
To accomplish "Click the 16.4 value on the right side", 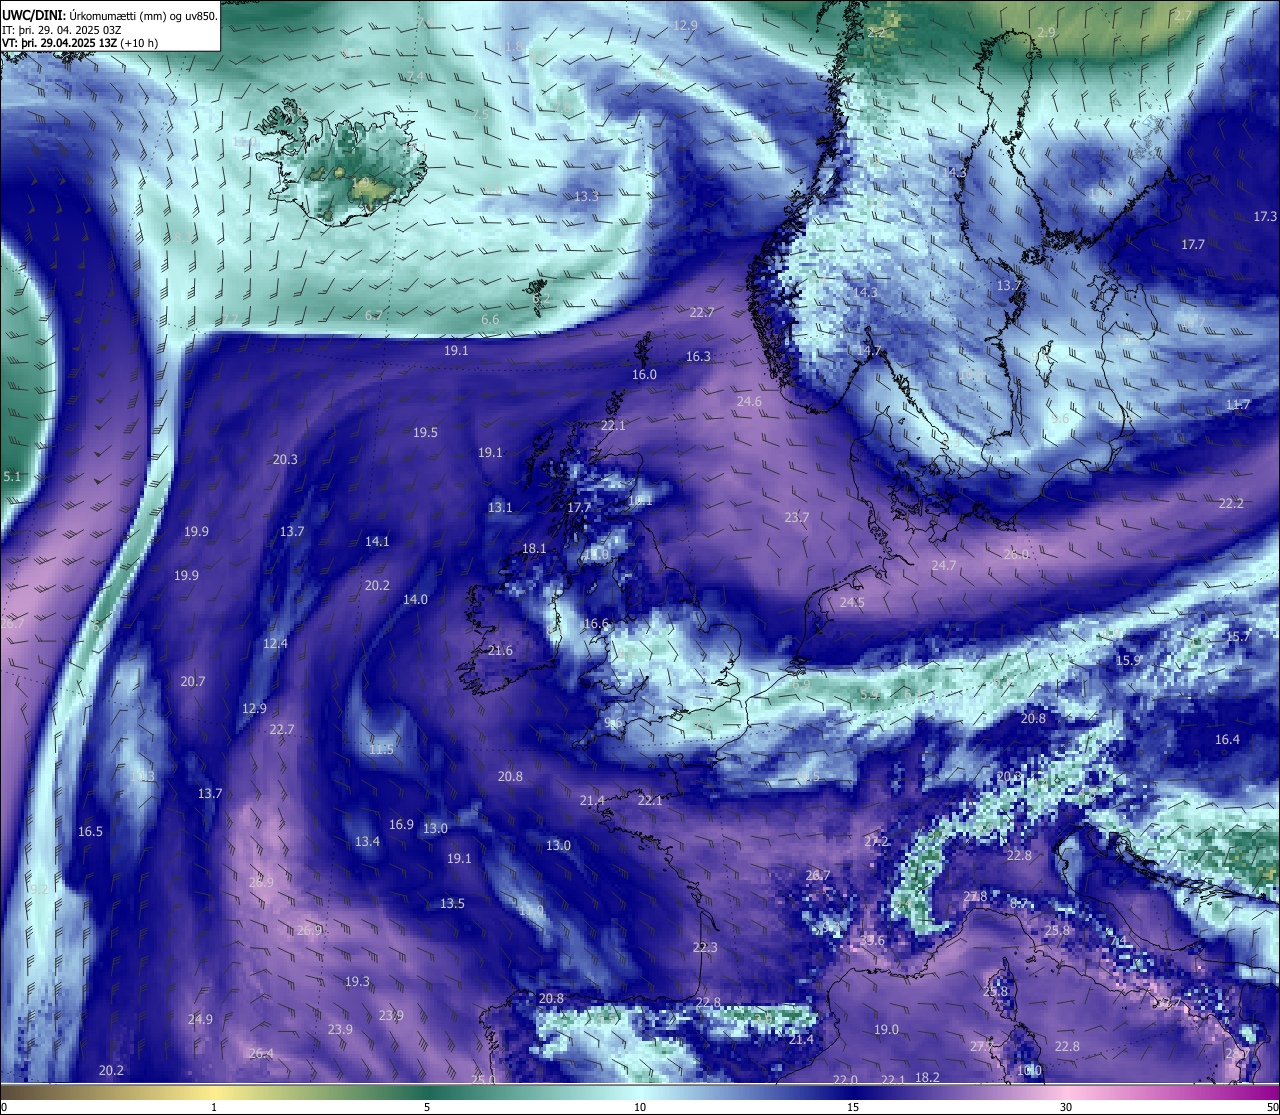I will [1227, 740].
